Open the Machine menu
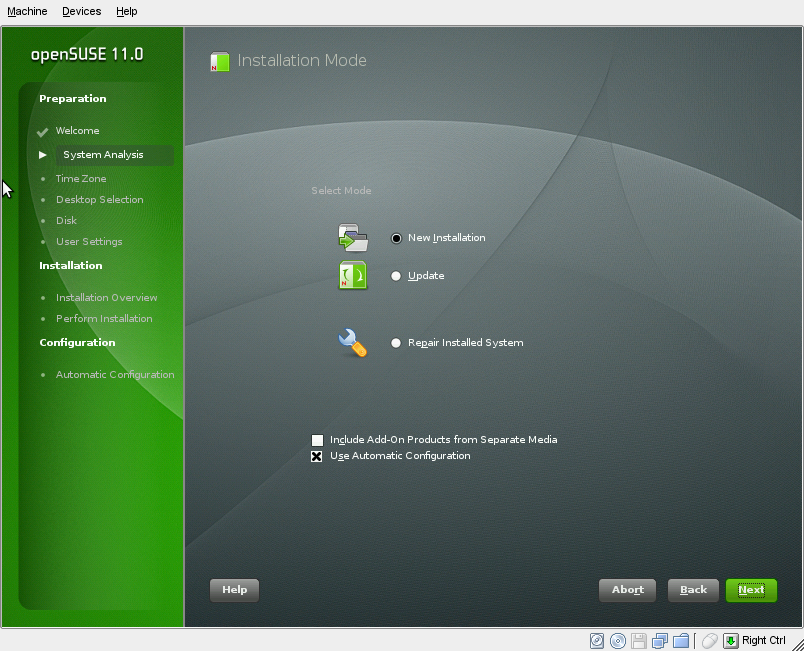This screenshot has height=651, width=804. coord(27,11)
